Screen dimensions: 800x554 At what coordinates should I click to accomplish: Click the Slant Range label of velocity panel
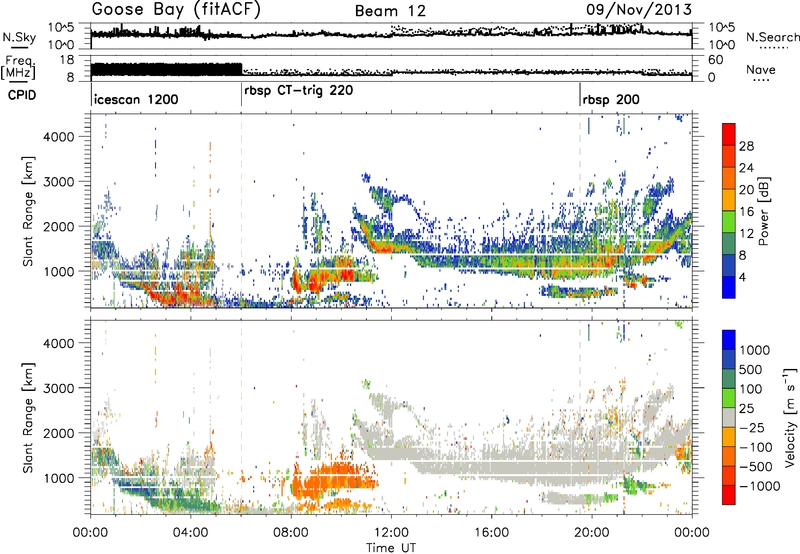[28, 417]
